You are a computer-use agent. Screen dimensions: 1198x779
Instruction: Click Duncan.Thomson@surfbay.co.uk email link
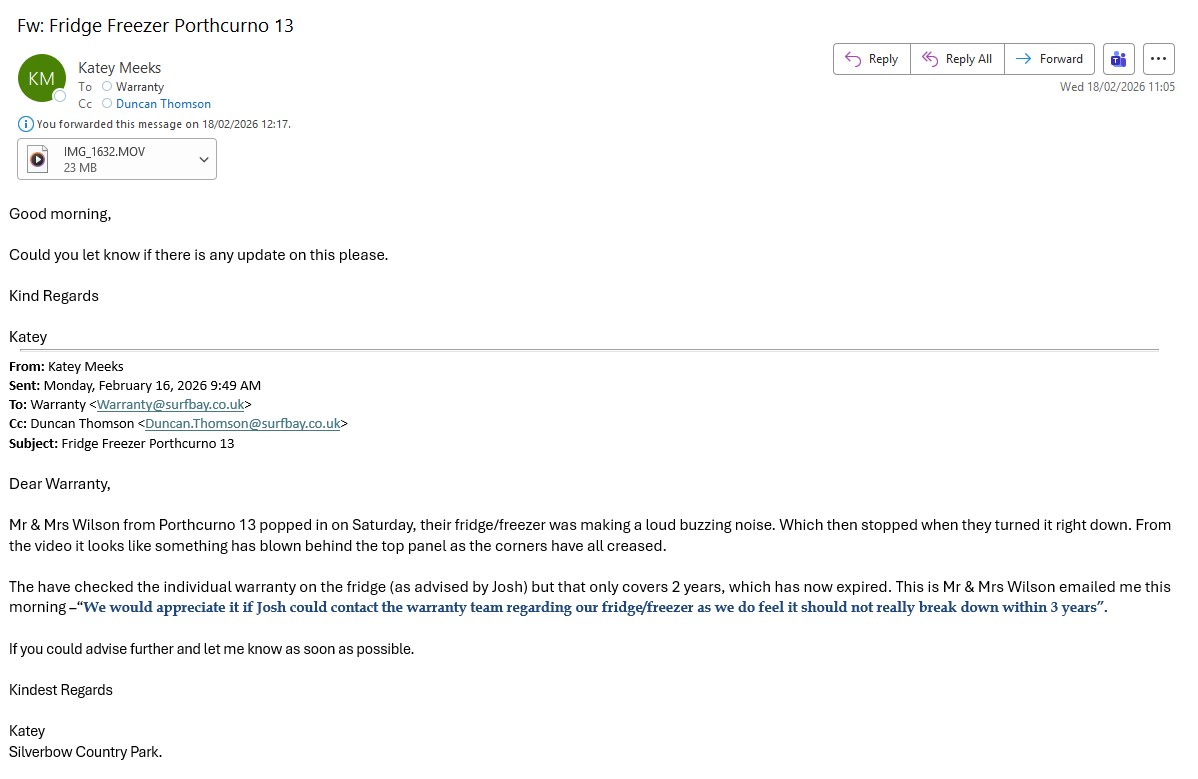243,424
